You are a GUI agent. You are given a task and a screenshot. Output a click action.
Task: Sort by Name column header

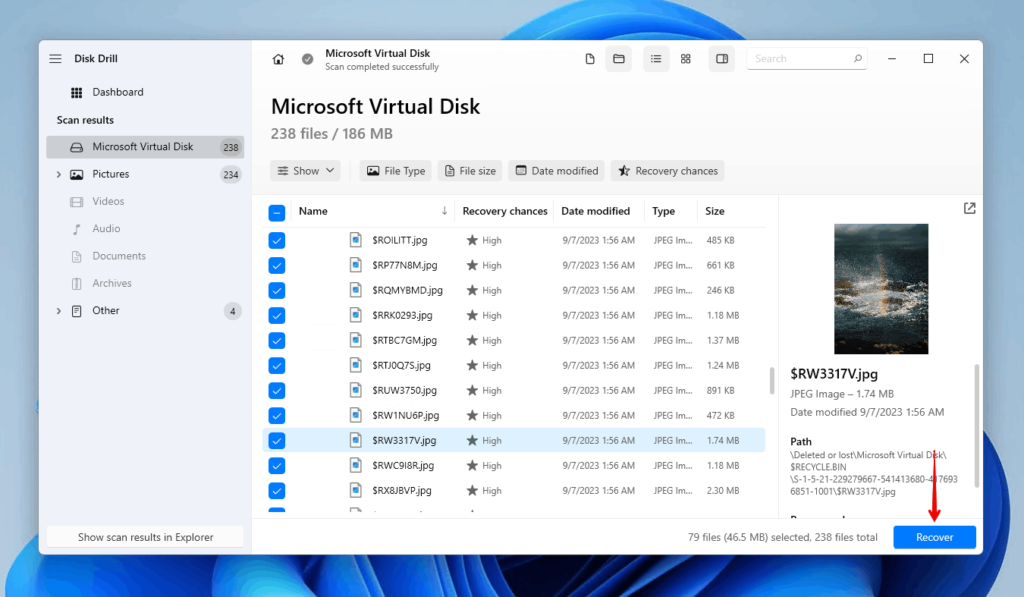point(313,211)
